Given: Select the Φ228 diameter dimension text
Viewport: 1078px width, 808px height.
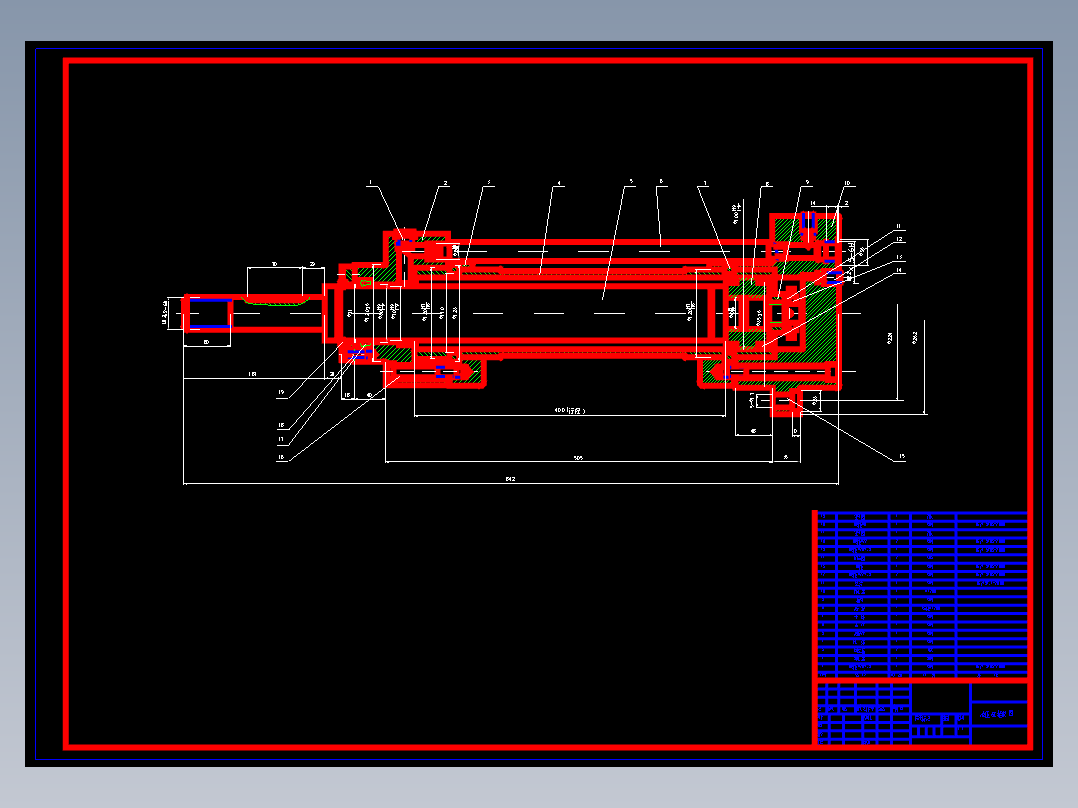Looking at the screenshot, I should click(890, 338).
